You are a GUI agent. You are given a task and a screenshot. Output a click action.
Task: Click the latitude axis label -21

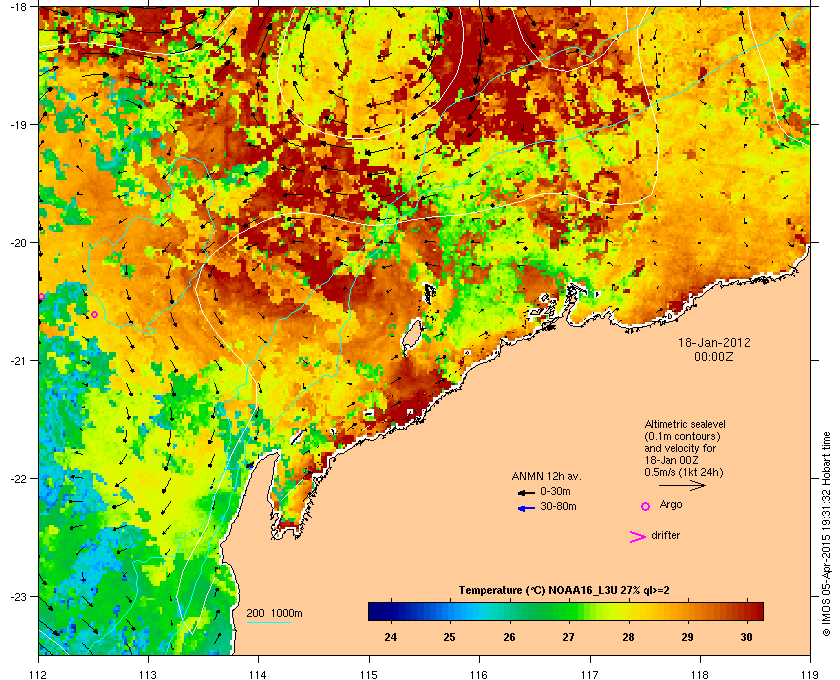click(18, 361)
